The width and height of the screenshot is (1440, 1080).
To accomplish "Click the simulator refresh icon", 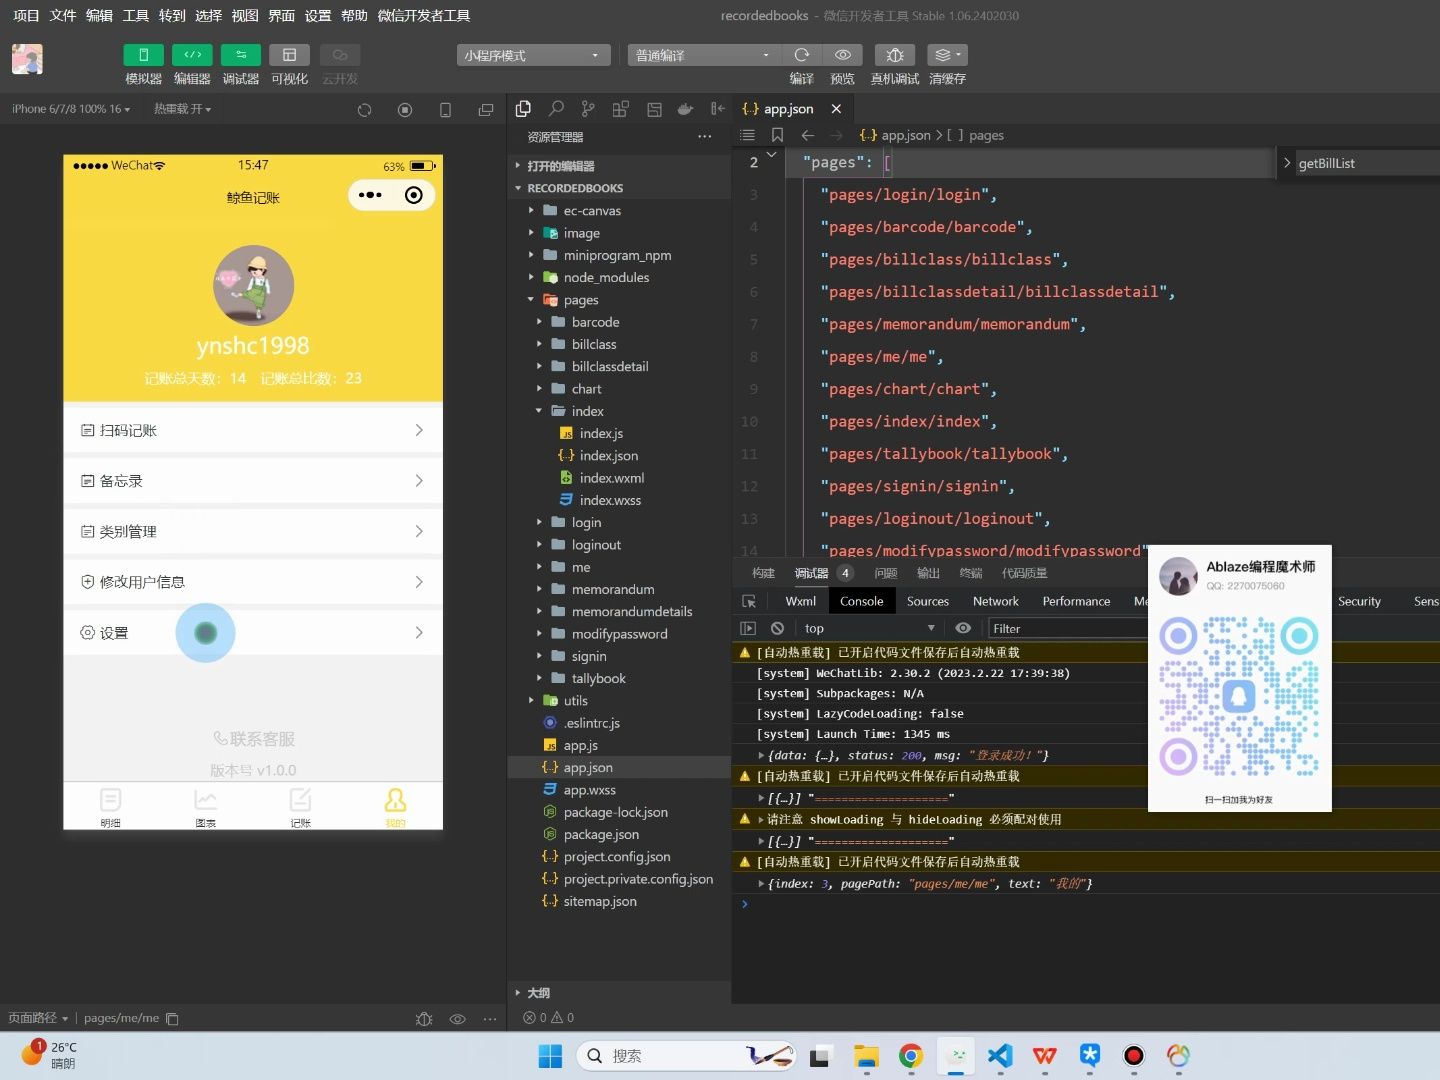I will pos(365,110).
